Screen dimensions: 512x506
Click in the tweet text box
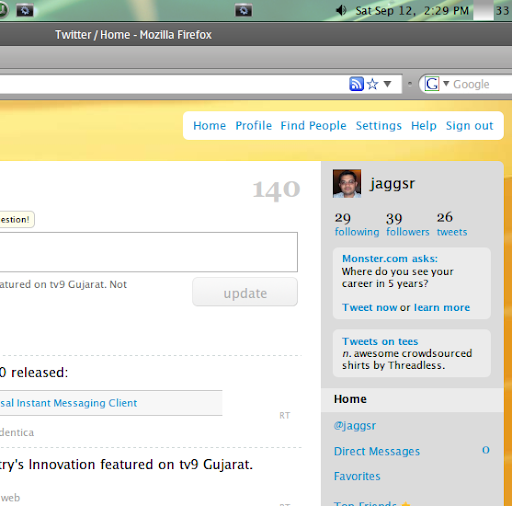(149, 252)
